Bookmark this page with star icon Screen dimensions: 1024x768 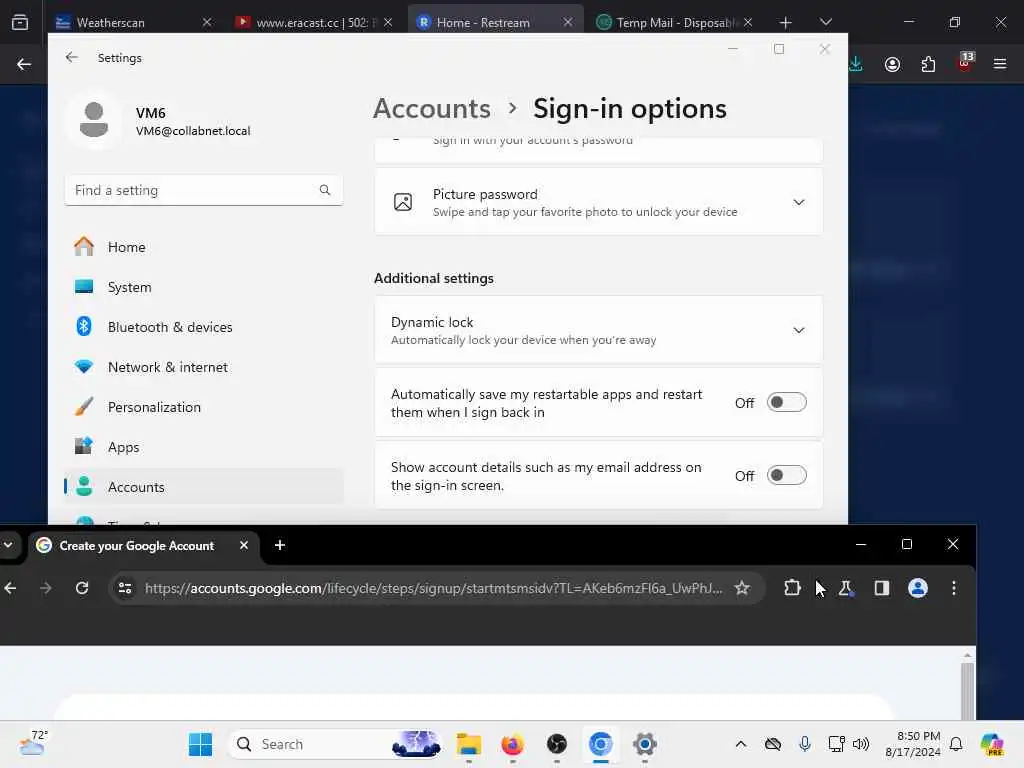[742, 588]
